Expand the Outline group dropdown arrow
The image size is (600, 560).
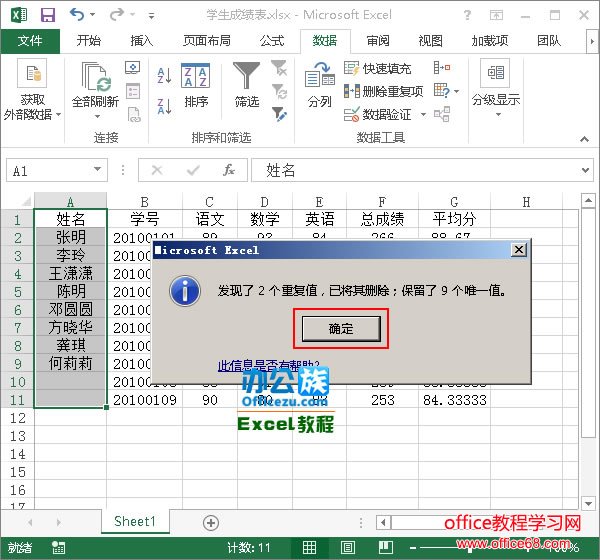pos(498,114)
